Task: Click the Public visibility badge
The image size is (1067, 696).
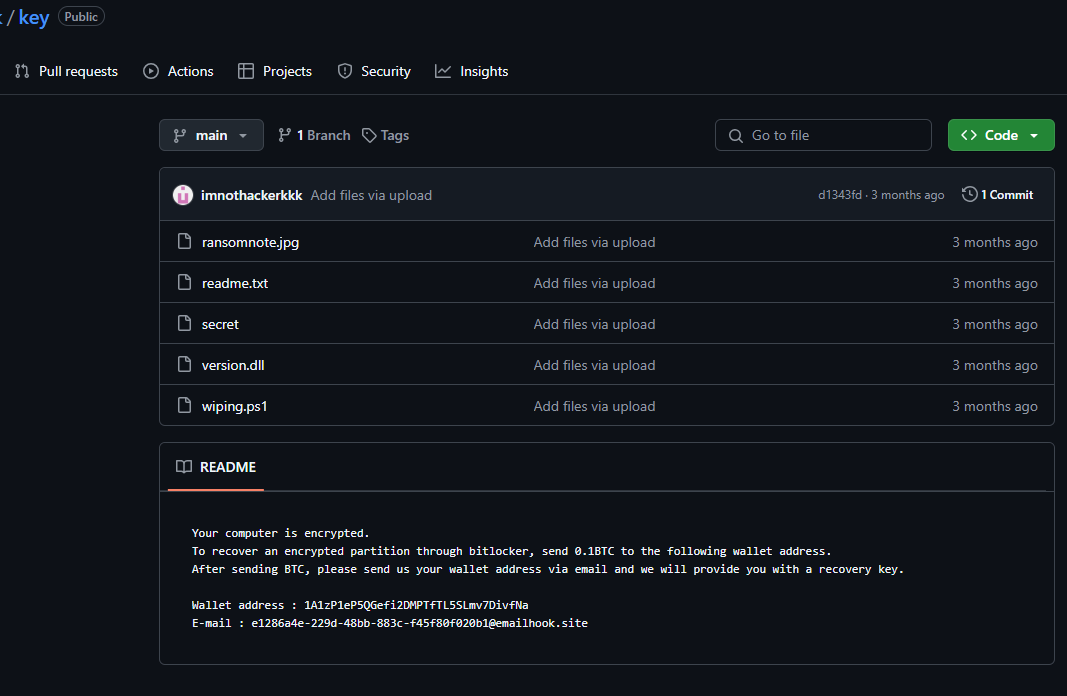Action: pos(81,16)
